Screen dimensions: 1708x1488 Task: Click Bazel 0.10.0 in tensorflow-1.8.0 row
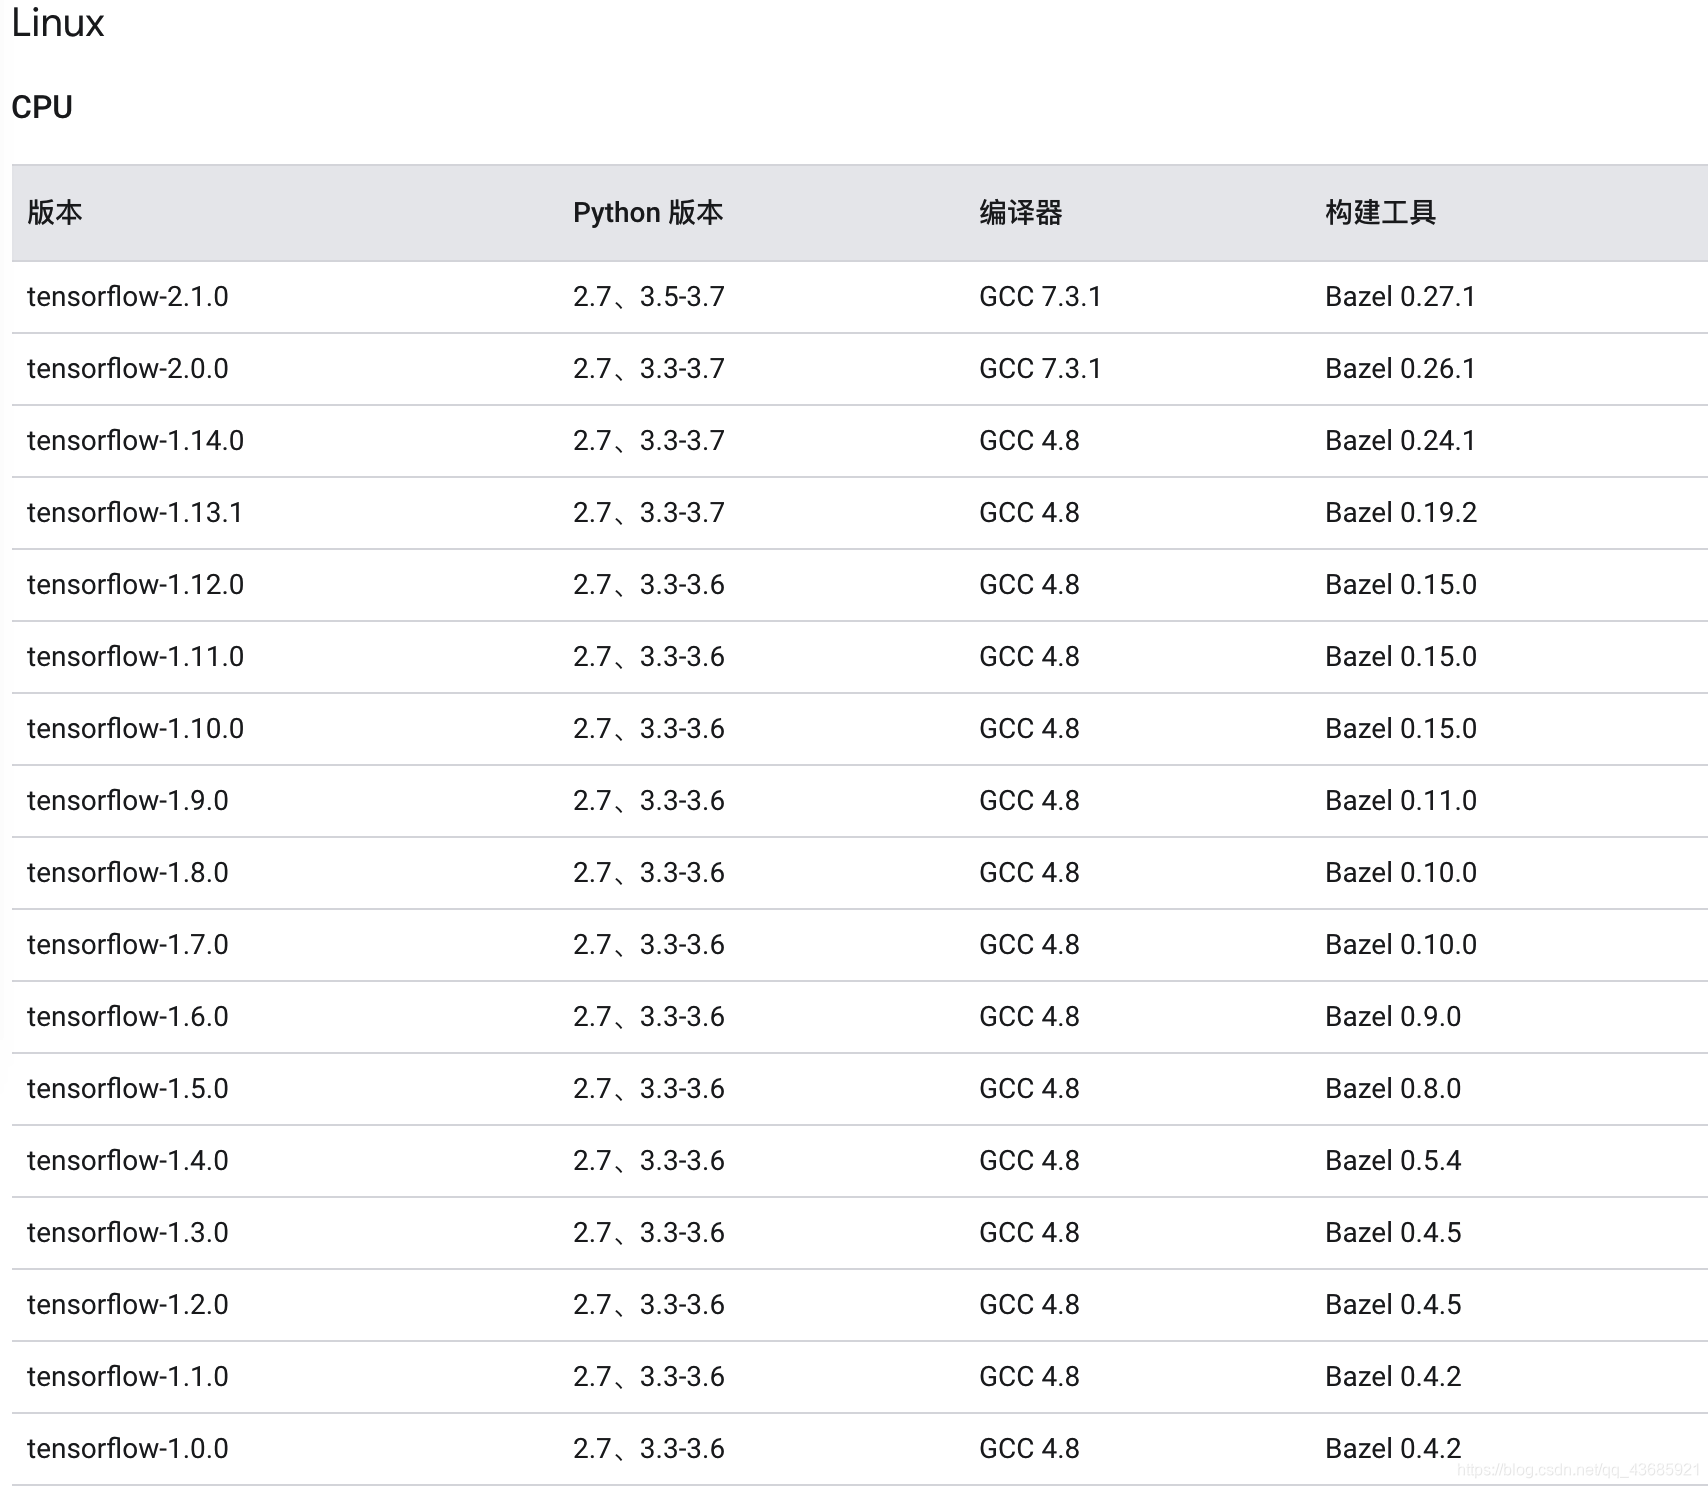[1401, 873]
